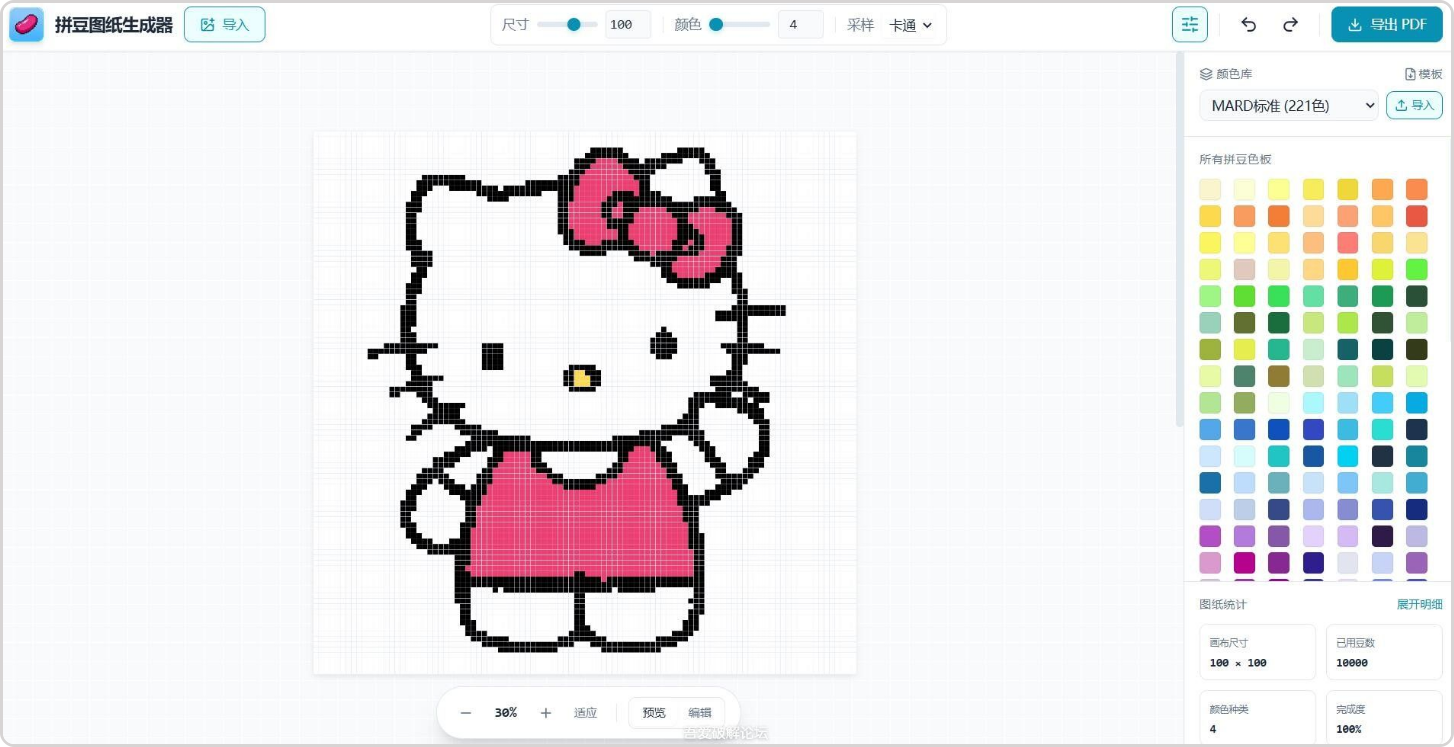Click 导入 upload button beside color library

(x=1414, y=105)
